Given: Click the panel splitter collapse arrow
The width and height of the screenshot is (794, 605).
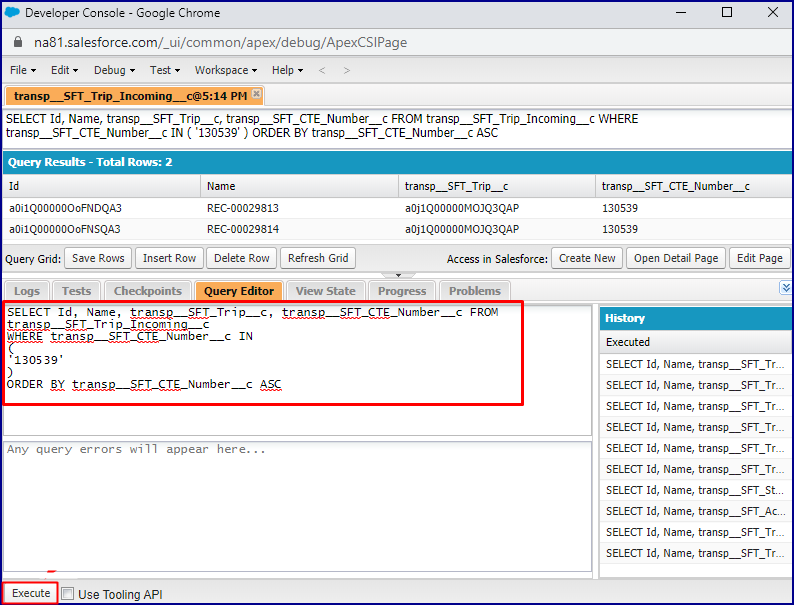Looking at the screenshot, I should [x=399, y=275].
